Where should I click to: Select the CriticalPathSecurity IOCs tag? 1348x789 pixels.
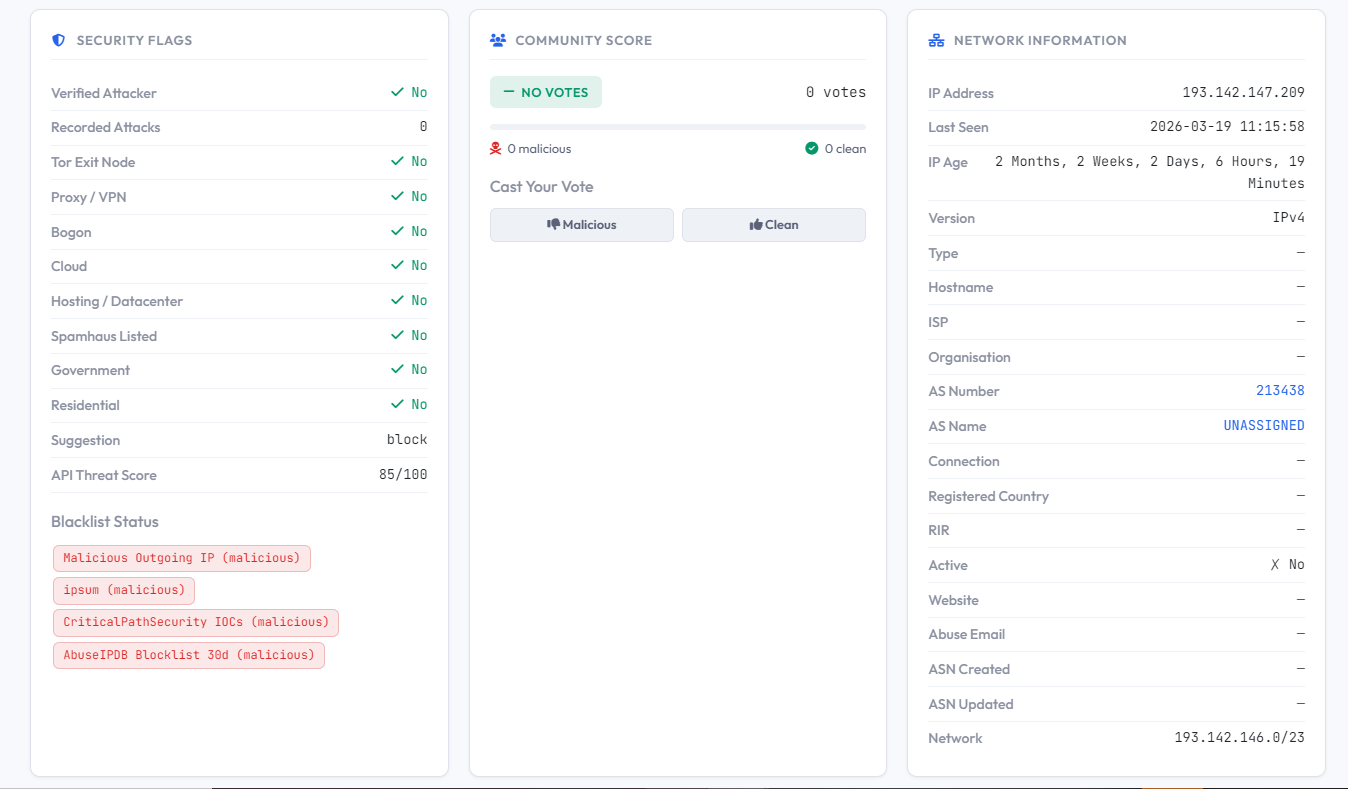pyautogui.click(x=196, y=622)
